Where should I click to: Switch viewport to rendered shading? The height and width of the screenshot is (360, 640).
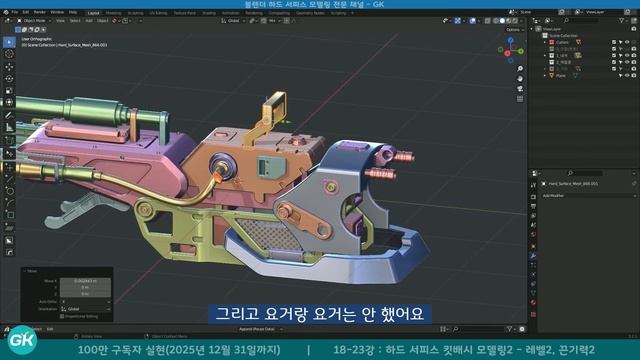(x=515, y=21)
